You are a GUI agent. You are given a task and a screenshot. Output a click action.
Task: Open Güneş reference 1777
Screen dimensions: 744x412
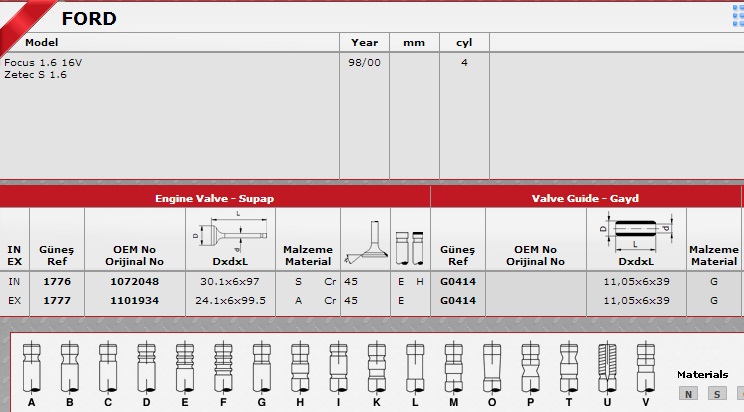[57, 299]
